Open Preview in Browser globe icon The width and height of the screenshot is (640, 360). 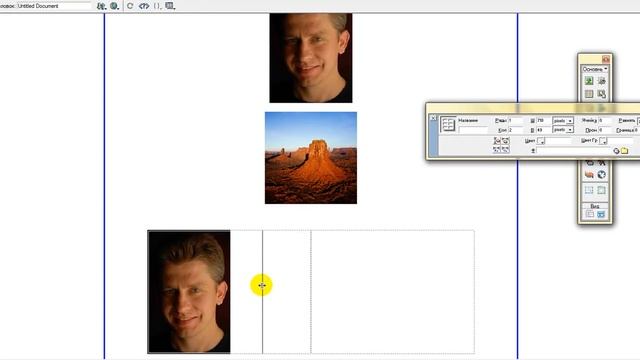pyautogui.click(x=114, y=6)
